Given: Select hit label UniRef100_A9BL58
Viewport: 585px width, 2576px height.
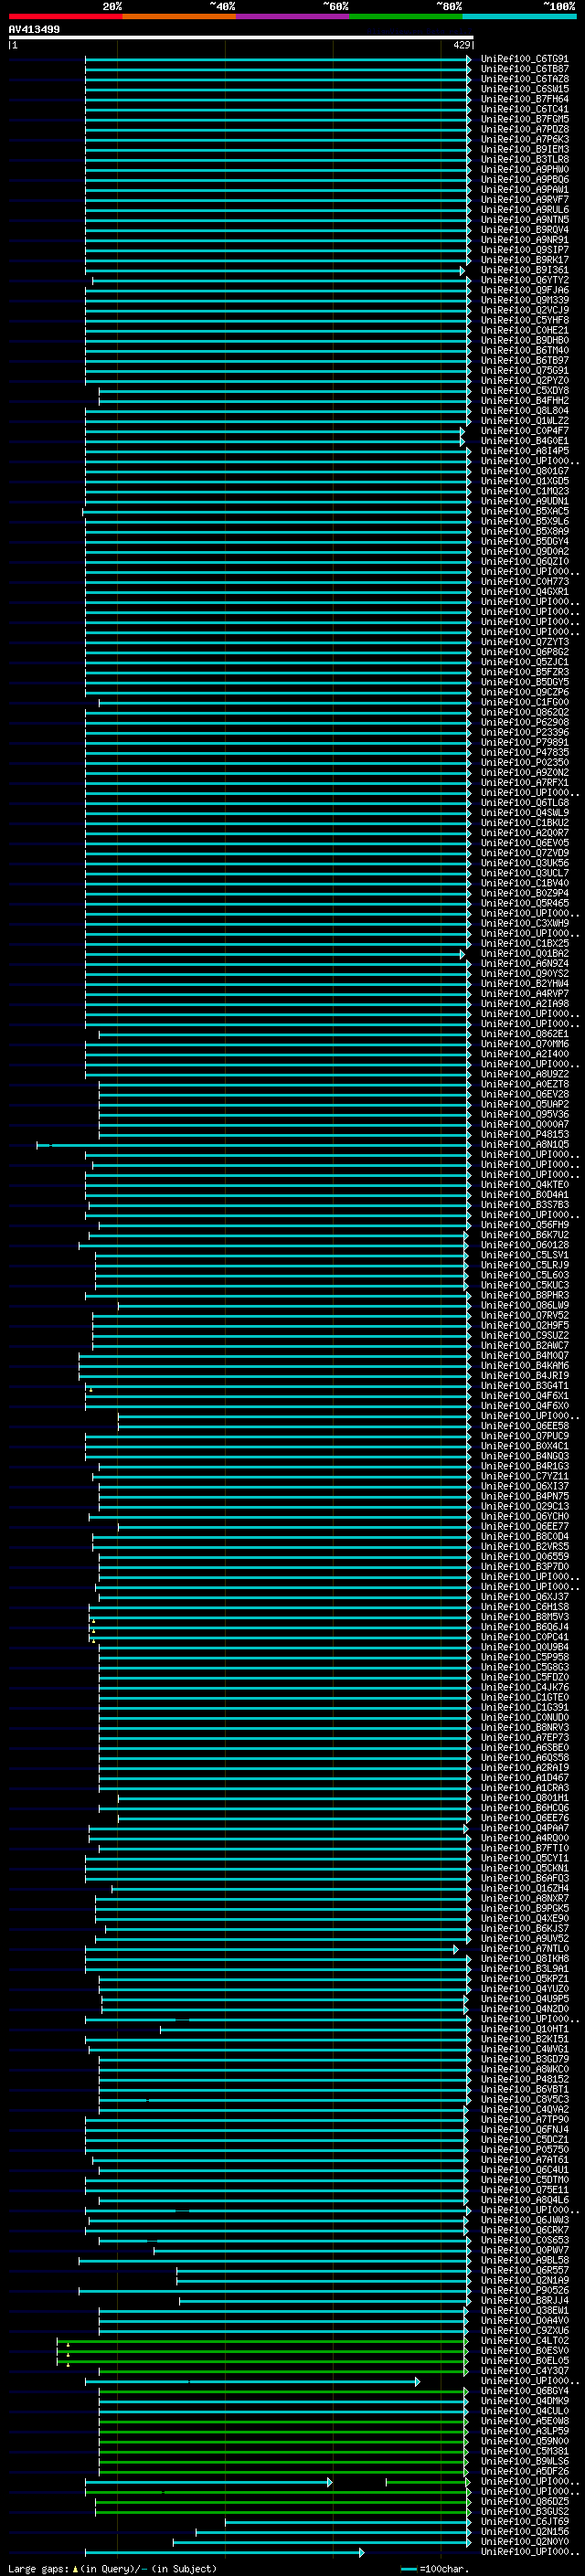Looking at the screenshot, I should pos(524,2261).
